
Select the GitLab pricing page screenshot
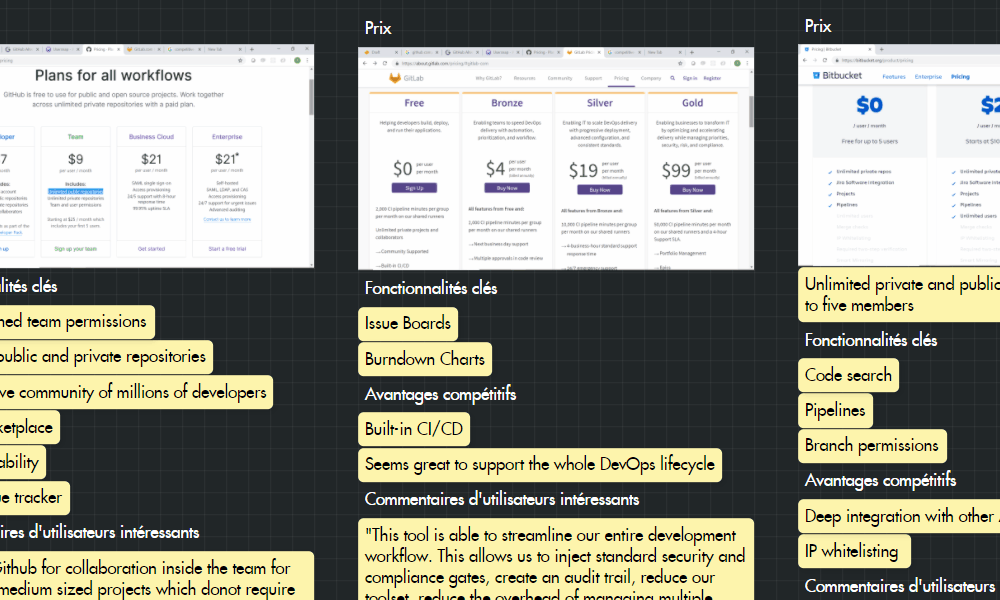pyautogui.click(x=555, y=158)
